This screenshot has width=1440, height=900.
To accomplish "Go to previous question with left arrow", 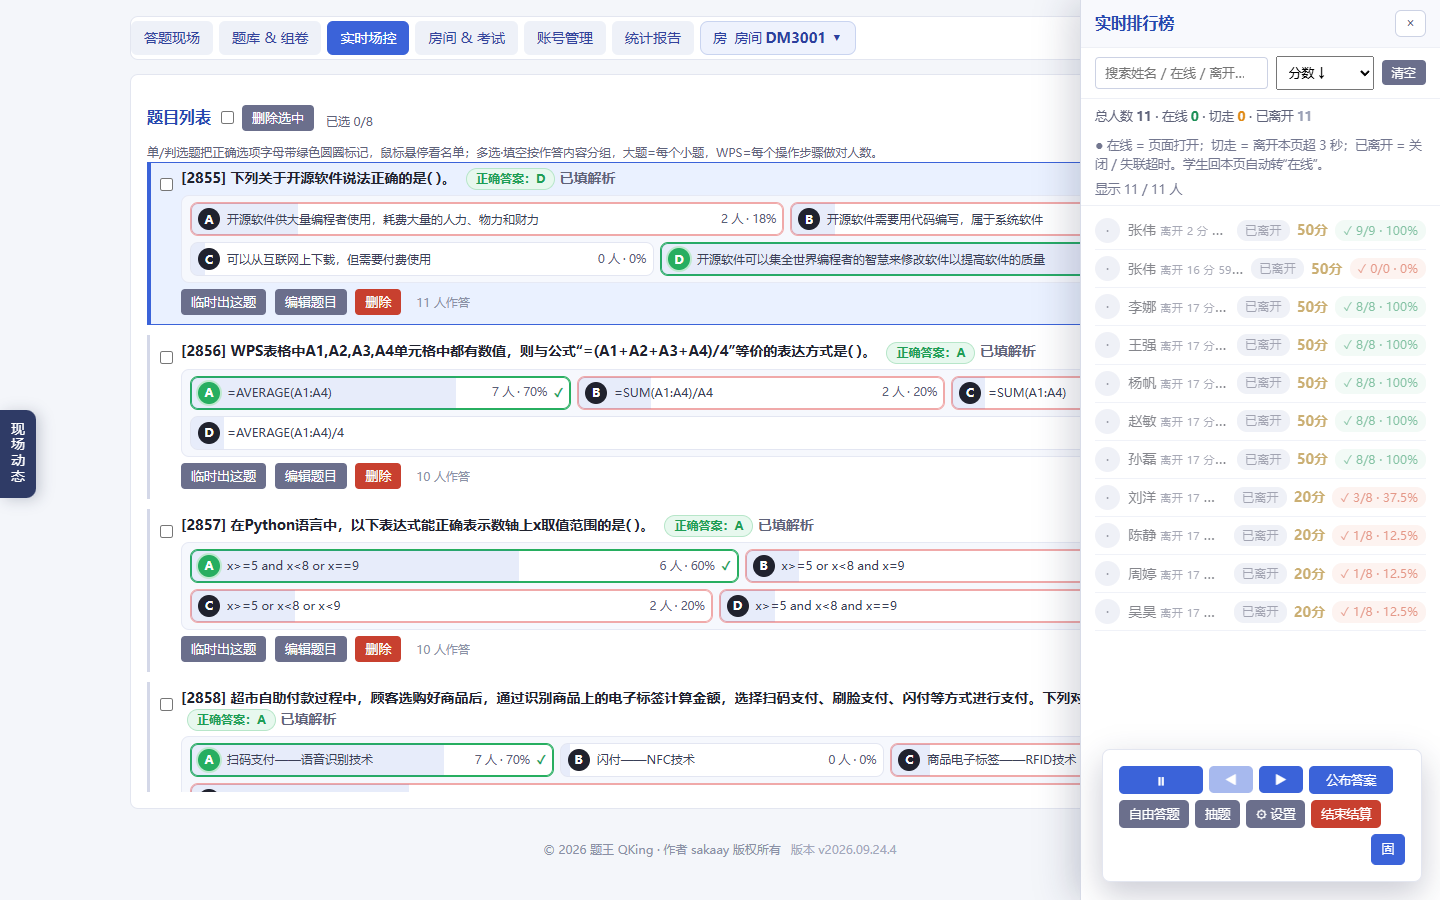I will click(x=1231, y=780).
